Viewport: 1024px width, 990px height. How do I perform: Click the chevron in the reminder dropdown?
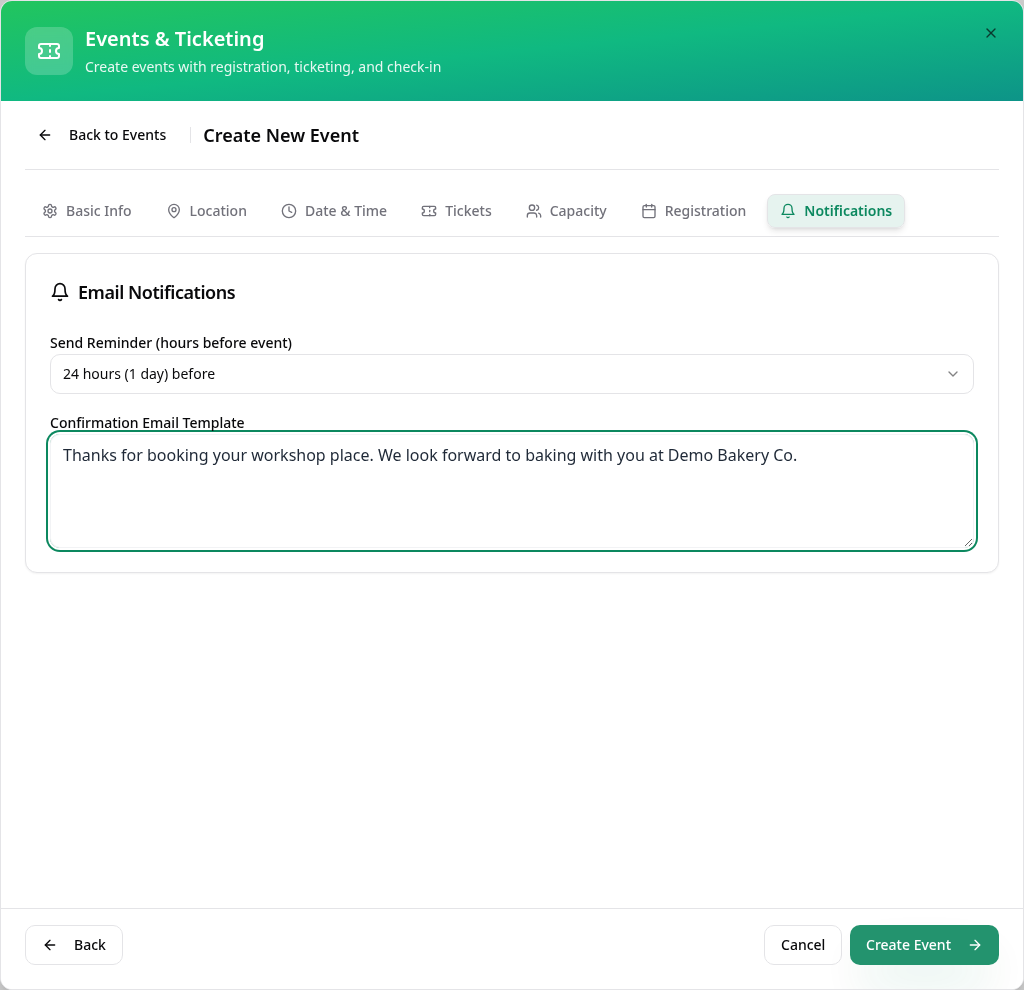pyautogui.click(x=952, y=374)
